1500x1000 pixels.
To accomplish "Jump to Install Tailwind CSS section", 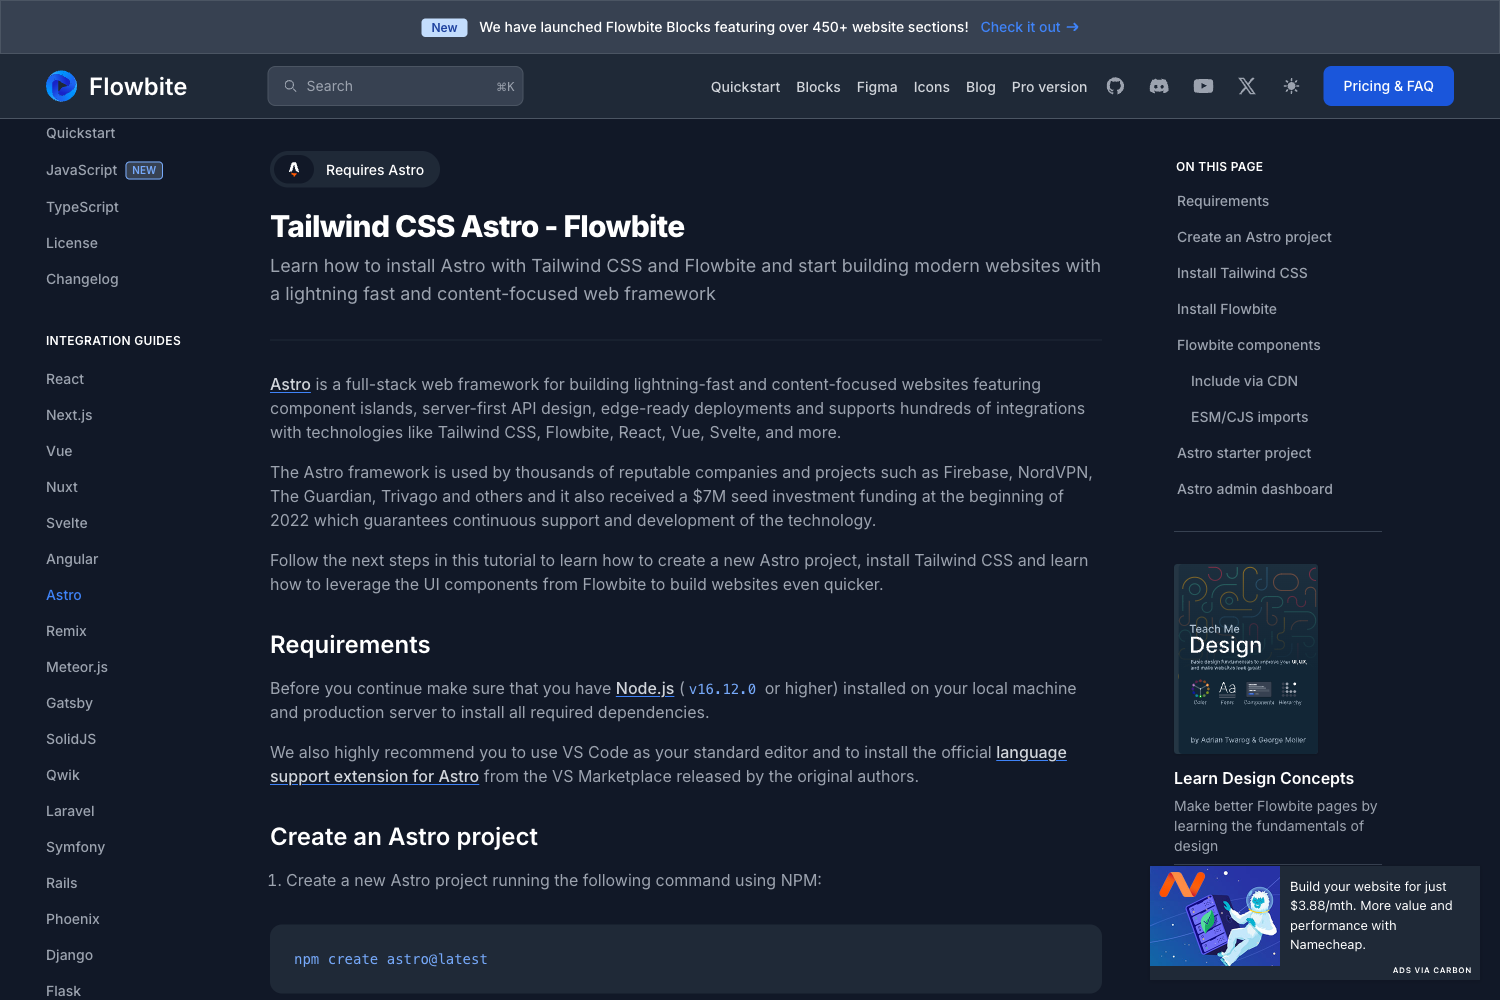I will click(x=1242, y=273).
